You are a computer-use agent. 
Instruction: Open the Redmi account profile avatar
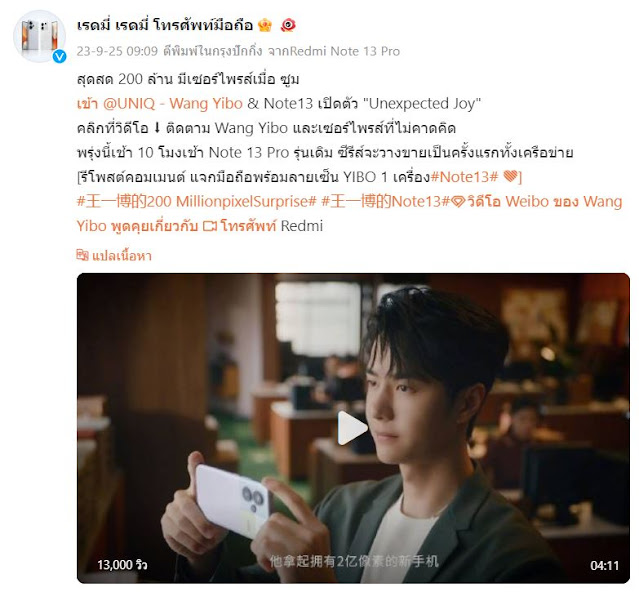[x=40, y=37]
